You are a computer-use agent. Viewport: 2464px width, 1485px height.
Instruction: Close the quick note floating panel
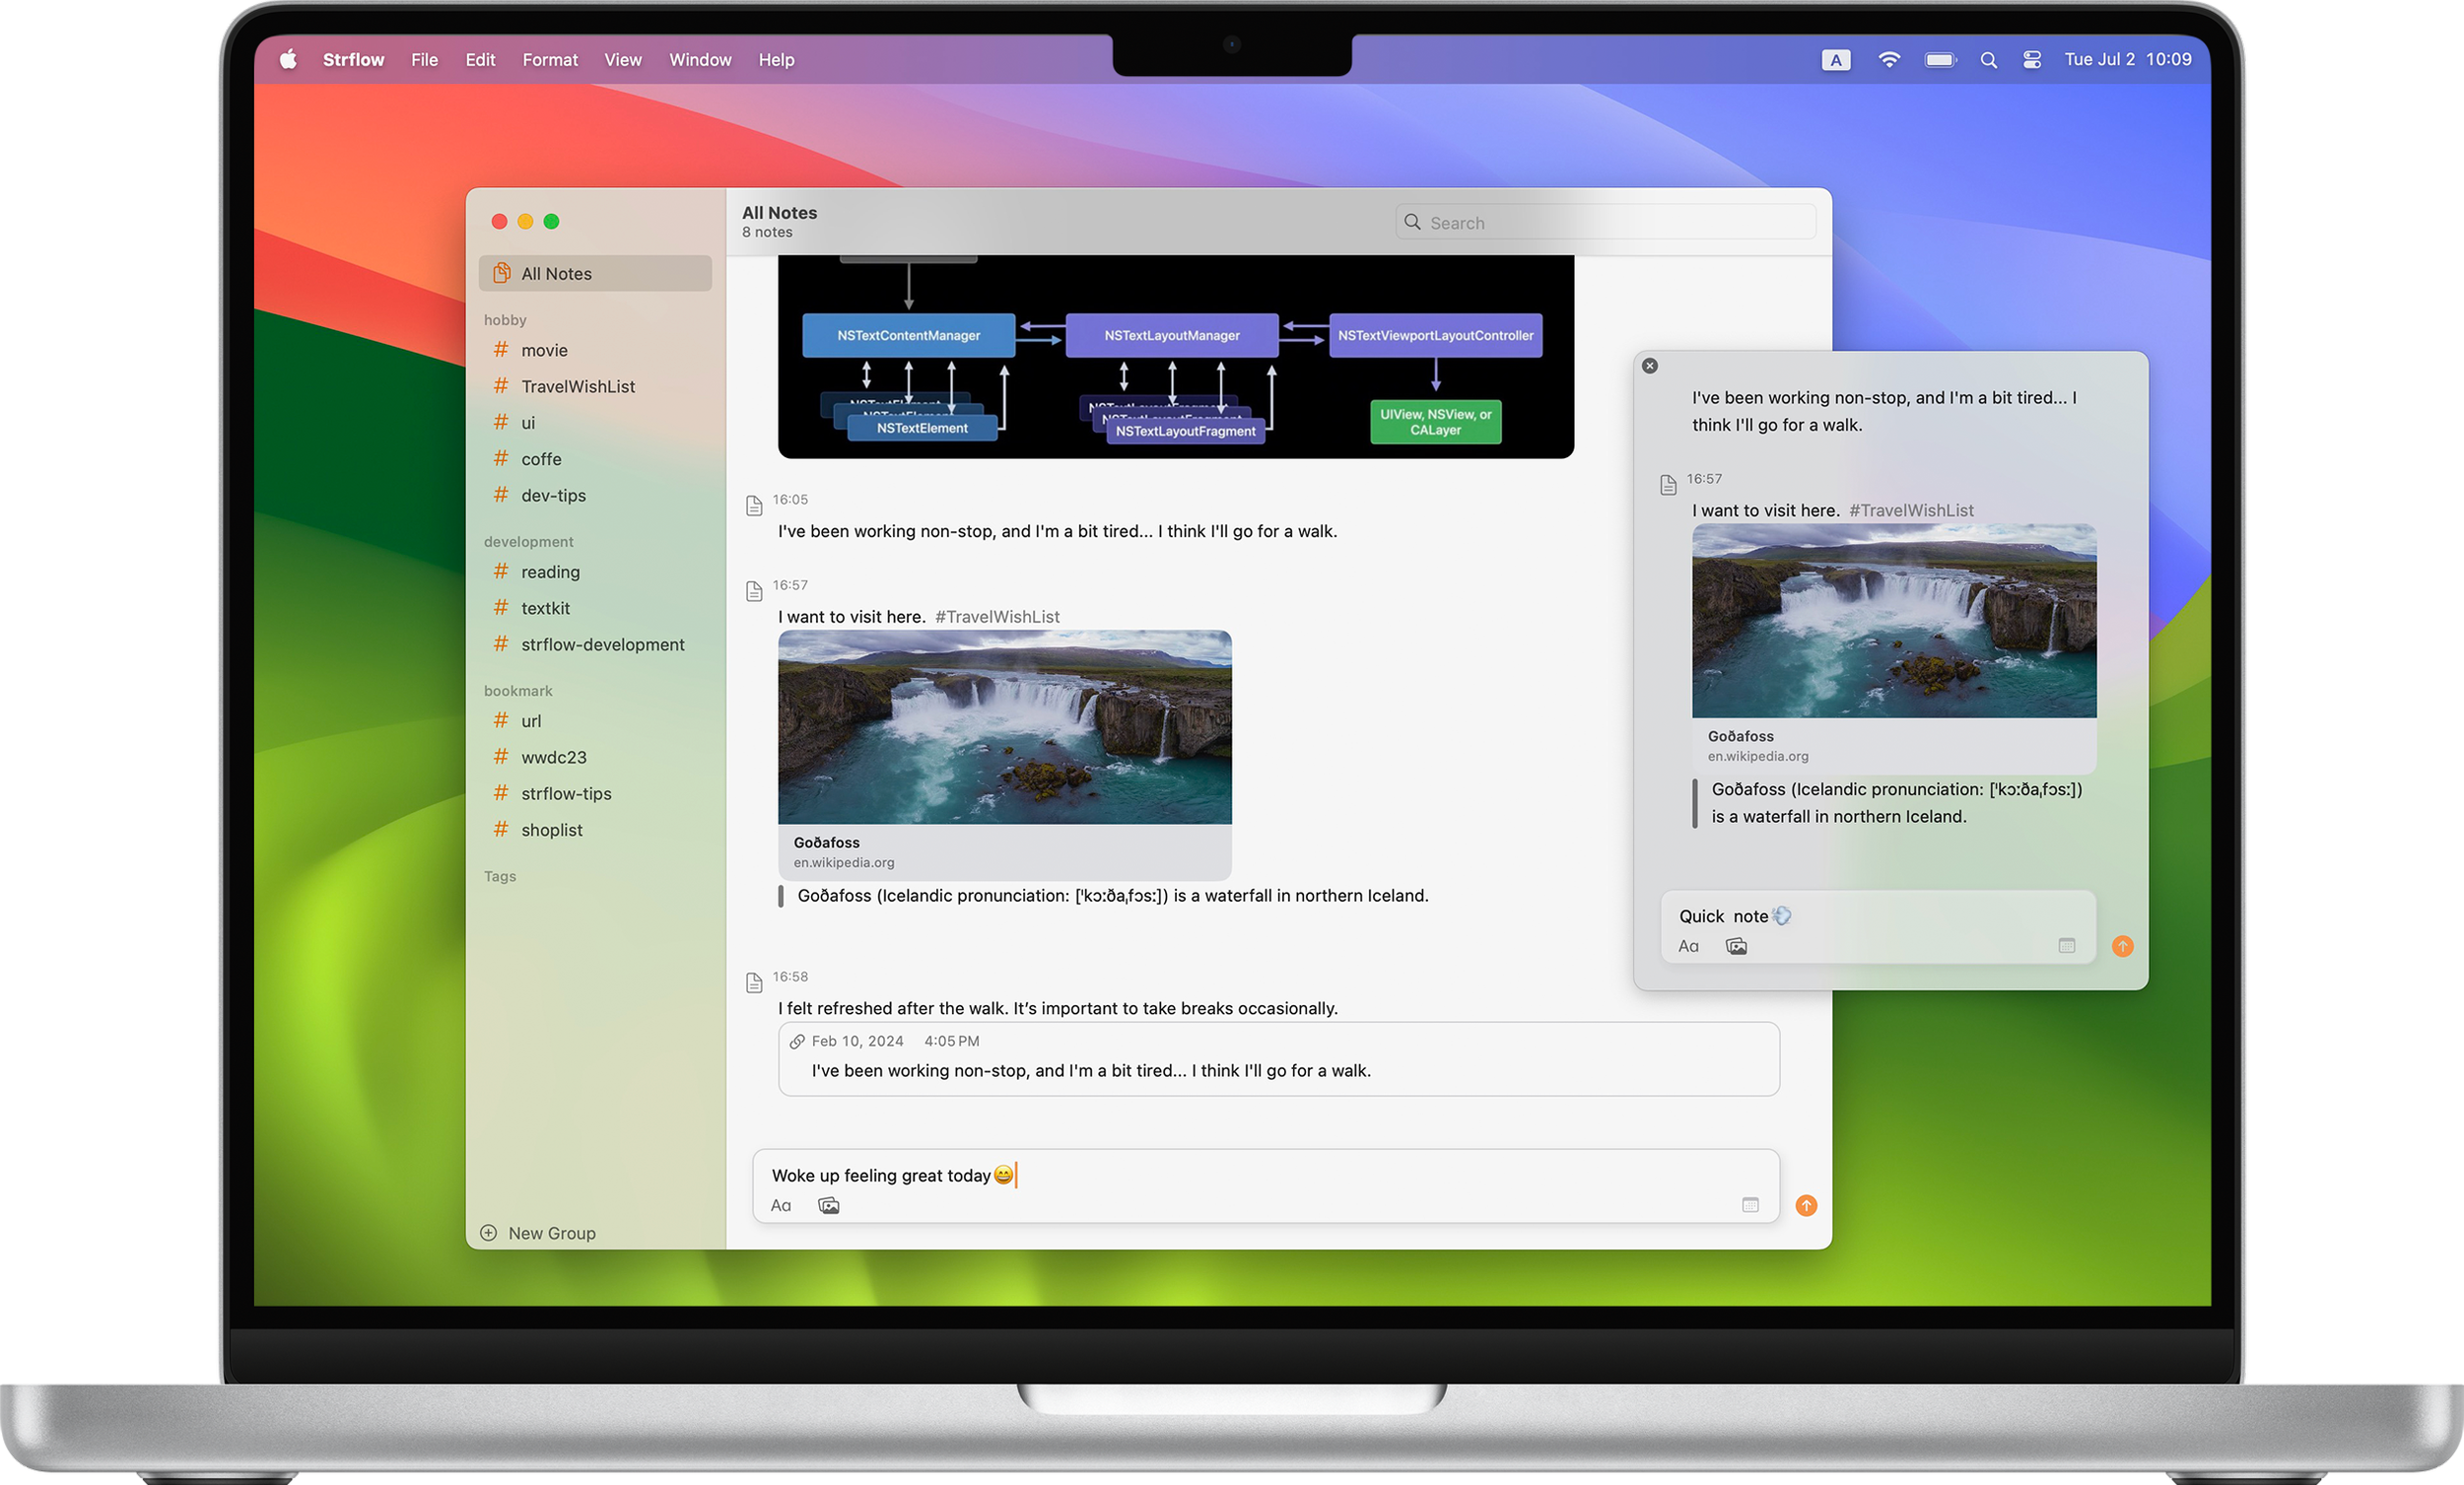[x=1650, y=366]
